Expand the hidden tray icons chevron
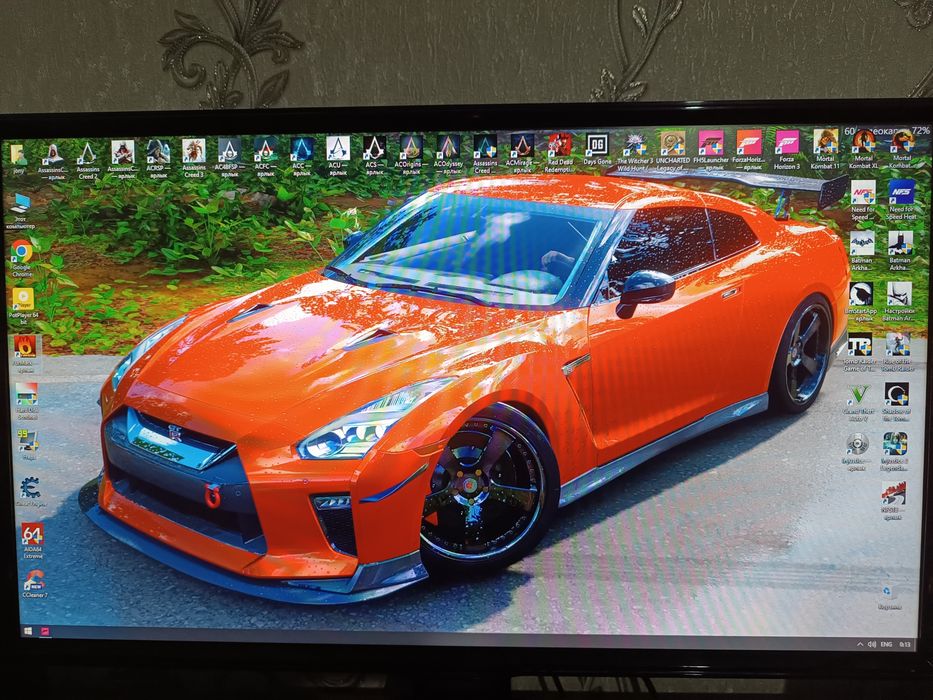This screenshot has height=700, width=933. click(x=860, y=644)
